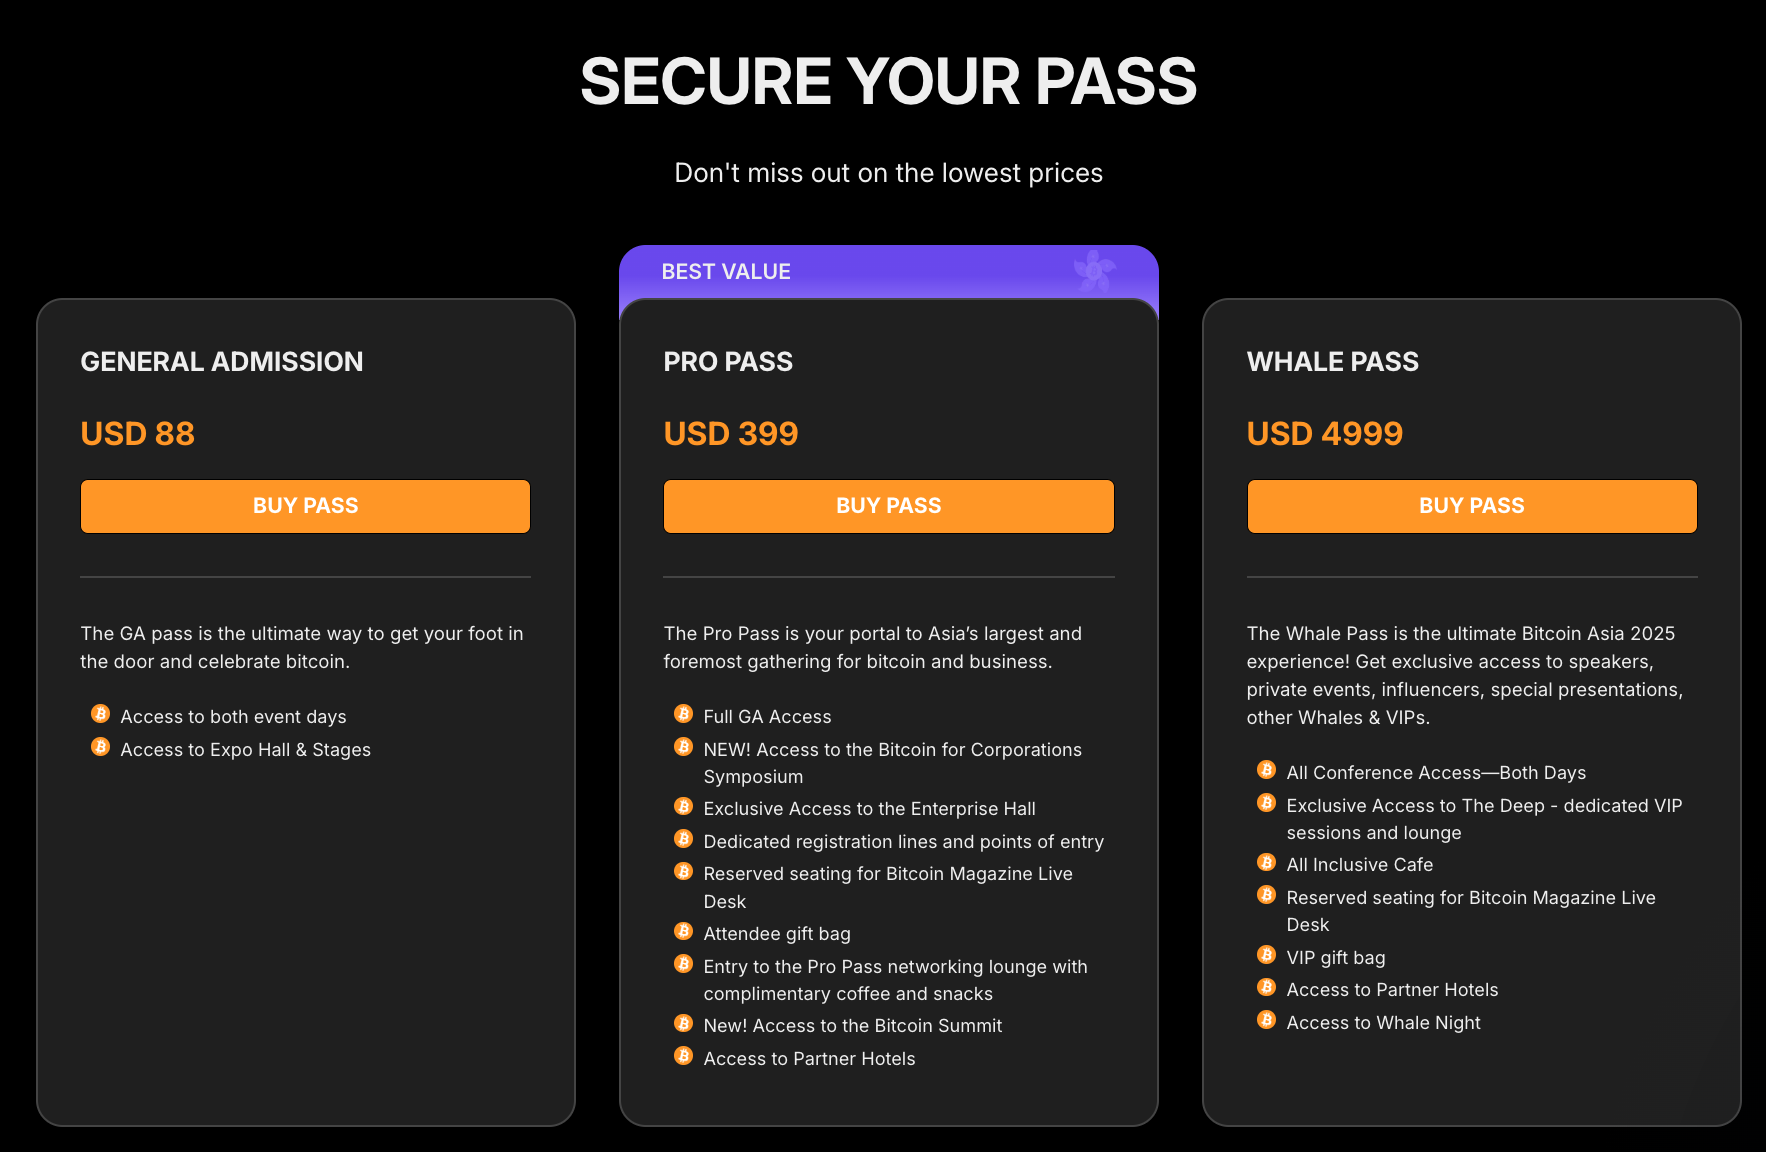The image size is (1766, 1152).
Task: Click the flower icon in Best Value banner
Action: point(1094,270)
